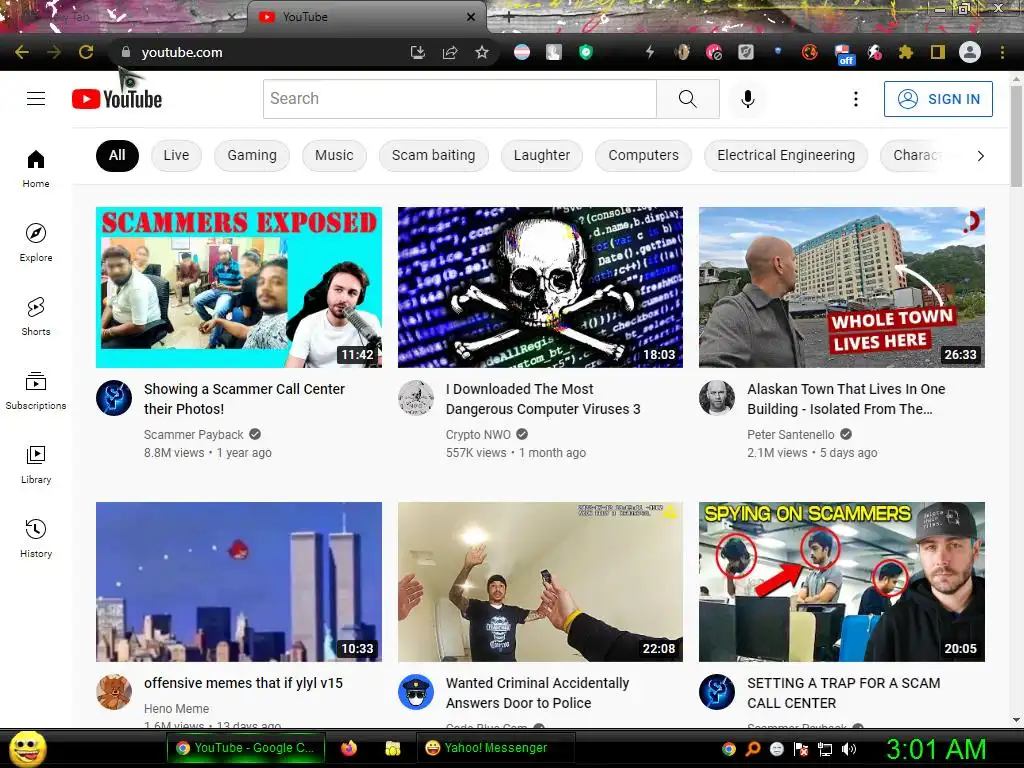
Task: Switch to Yahoo! Messenger on the taskbar
Action: tap(495, 748)
